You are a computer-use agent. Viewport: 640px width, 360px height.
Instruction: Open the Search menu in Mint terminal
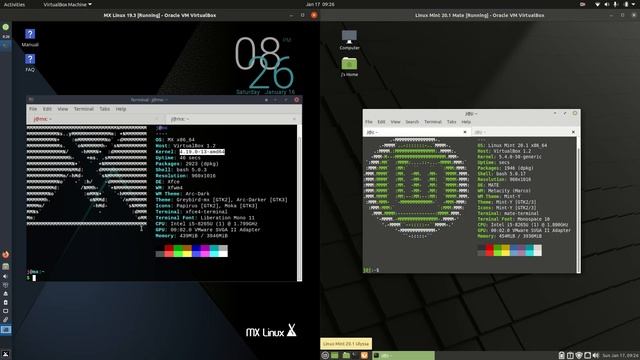pyautogui.click(x=412, y=122)
